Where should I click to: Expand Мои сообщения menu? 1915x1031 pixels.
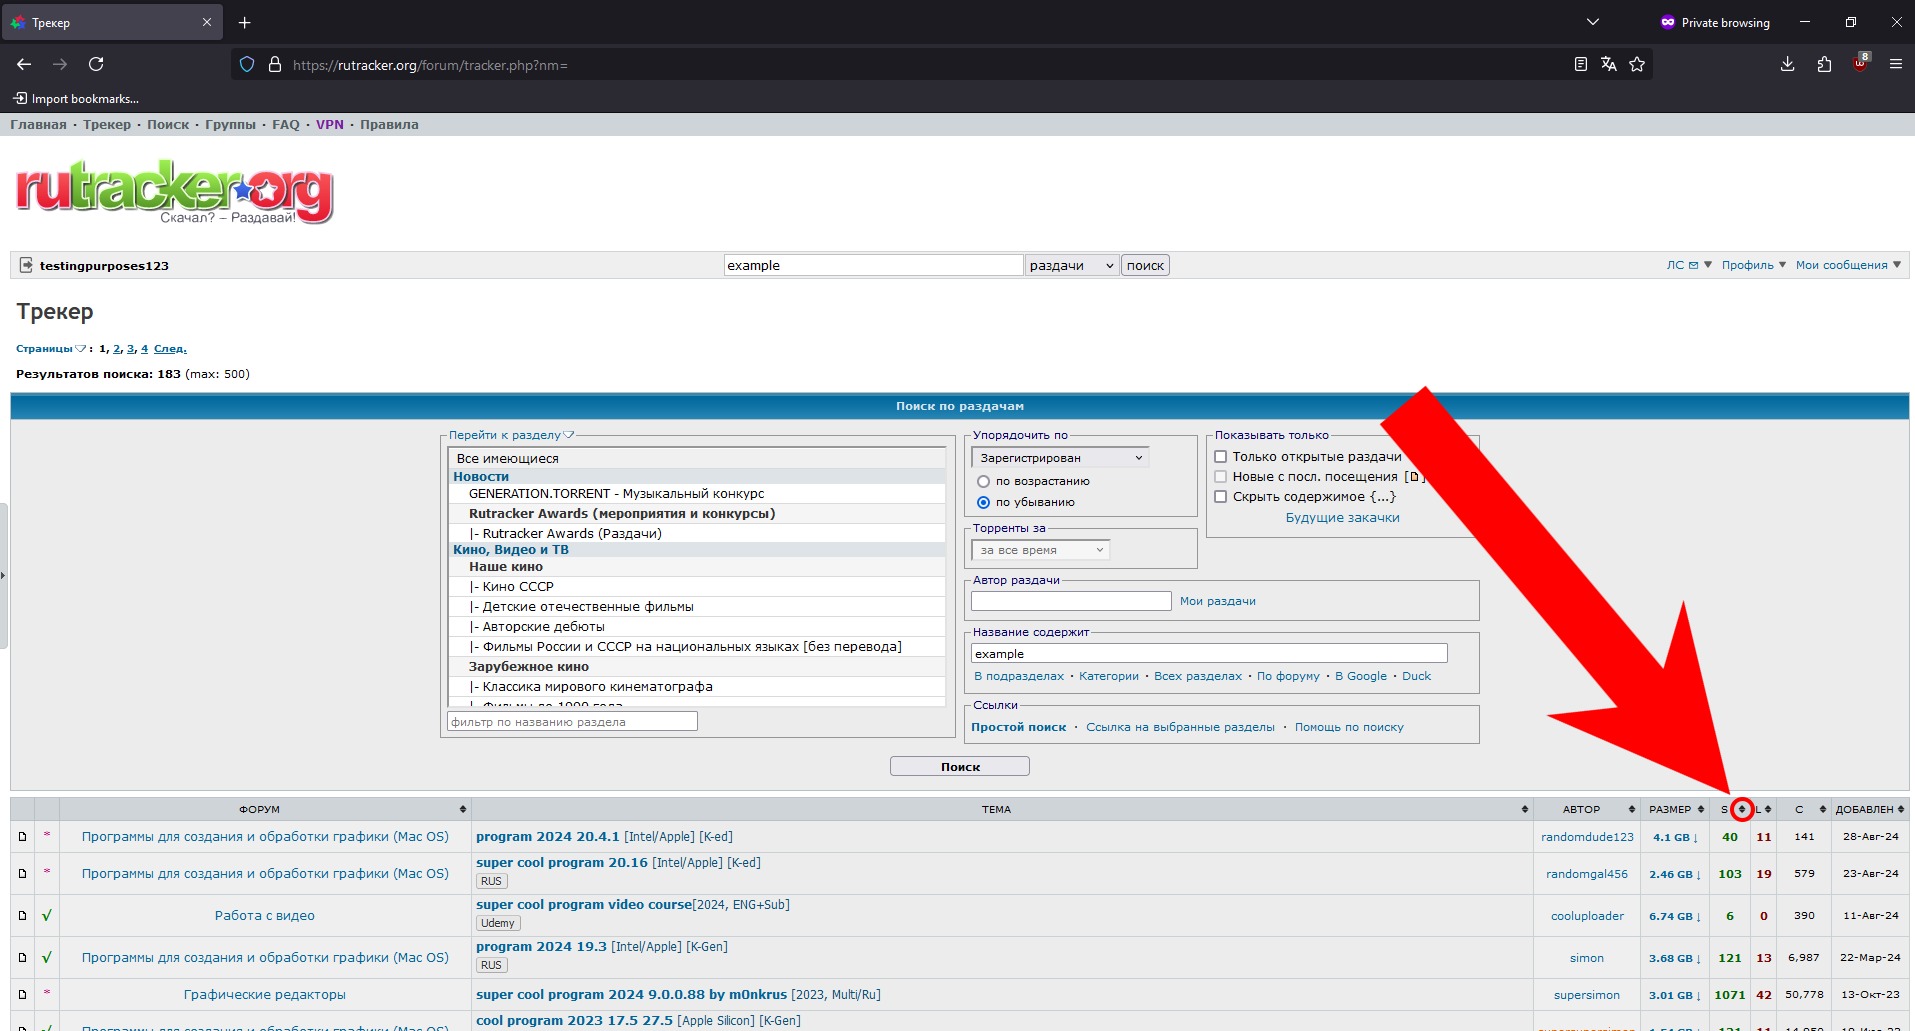[1848, 265]
